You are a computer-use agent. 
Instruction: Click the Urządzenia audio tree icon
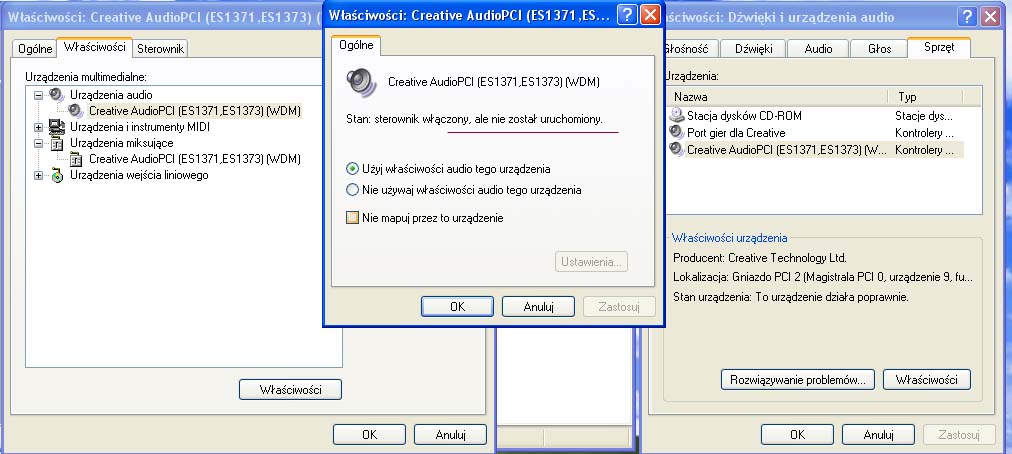tap(57, 95)
